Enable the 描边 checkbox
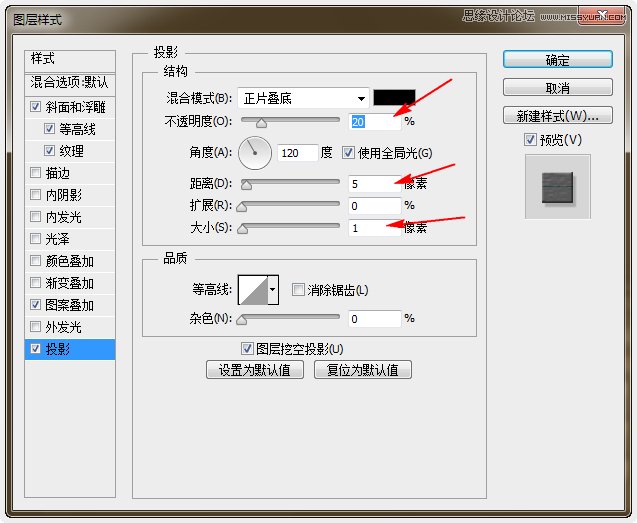This screenshot has width=637, height=523. point(35,173)
